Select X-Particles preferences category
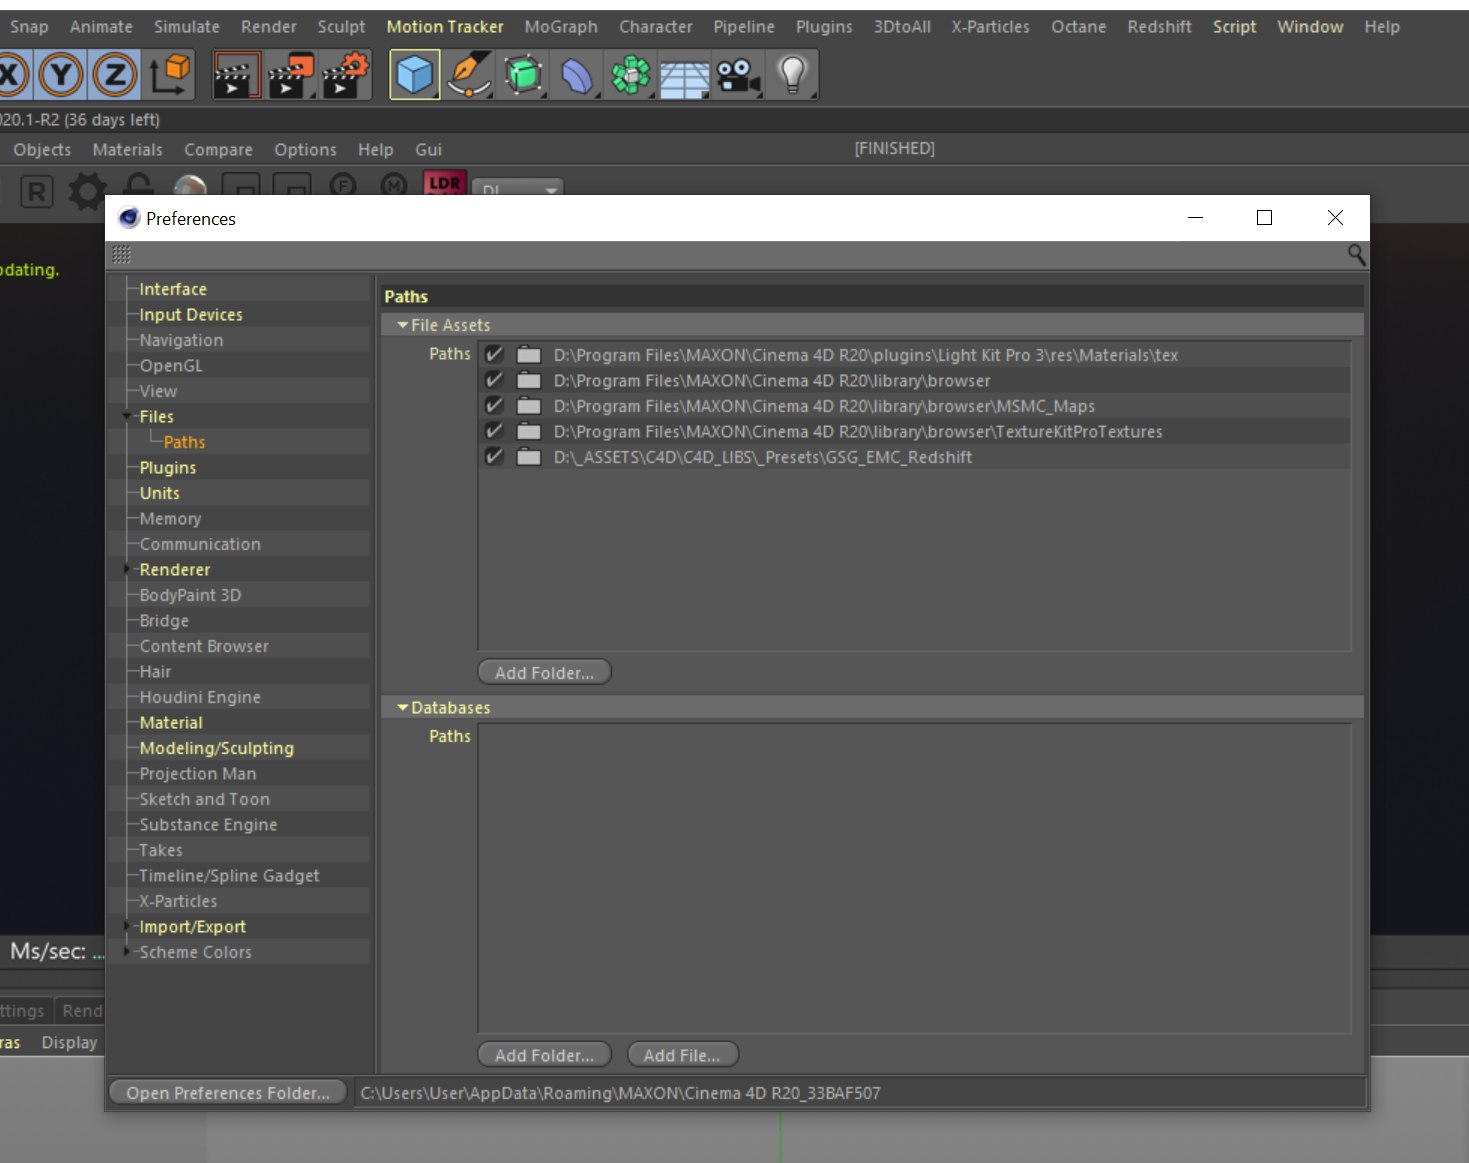This screenshot has width=1469, height=1163. pyautogui.click(x=178, y=901)
